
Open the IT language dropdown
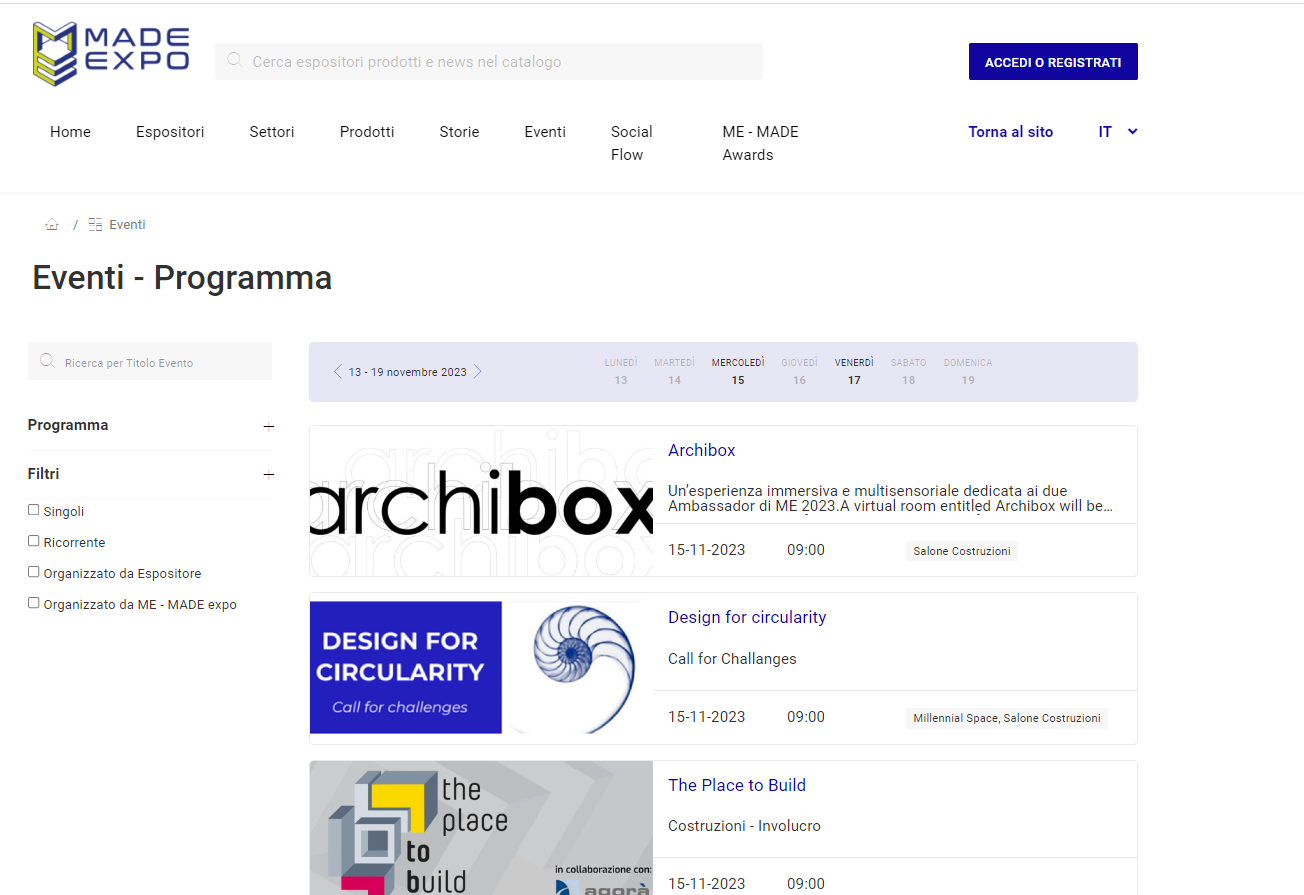coord(1118,132)
